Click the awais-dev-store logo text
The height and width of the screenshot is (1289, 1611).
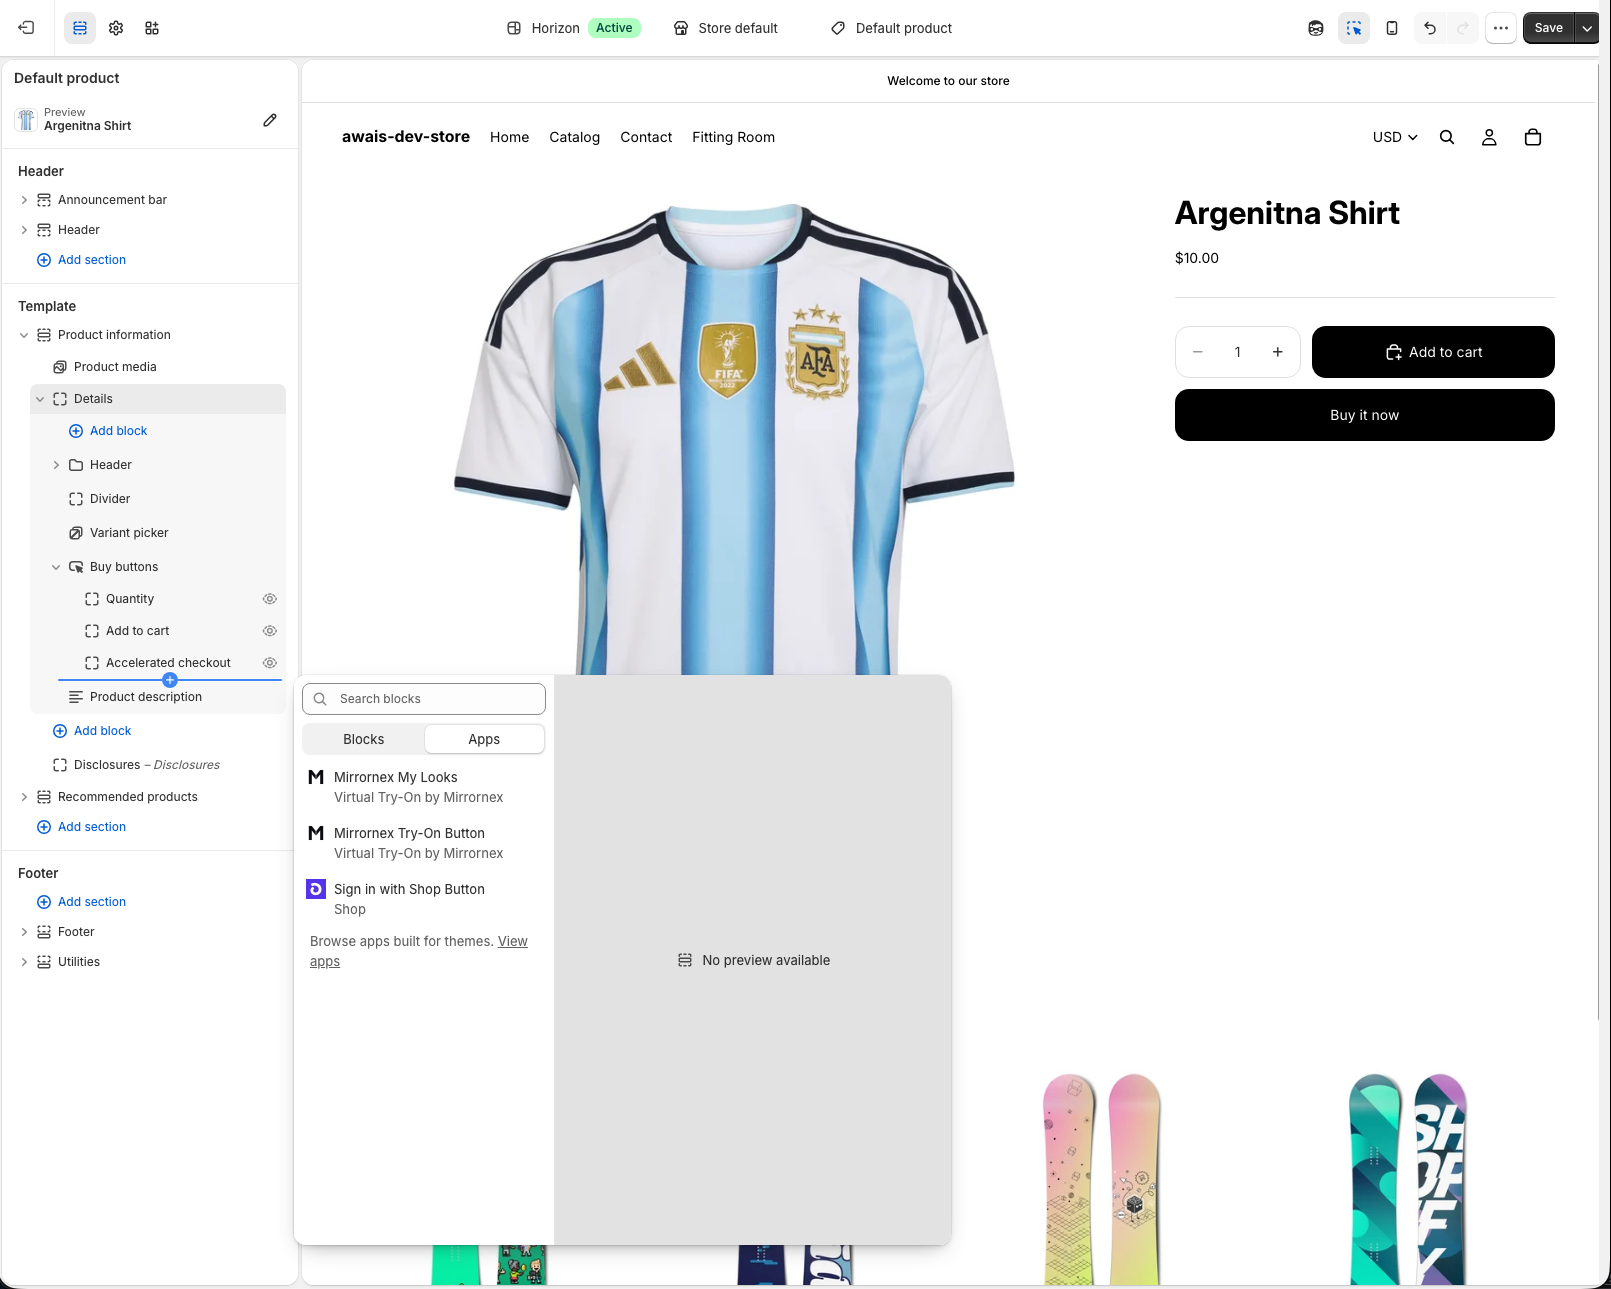tap(406, 137)
